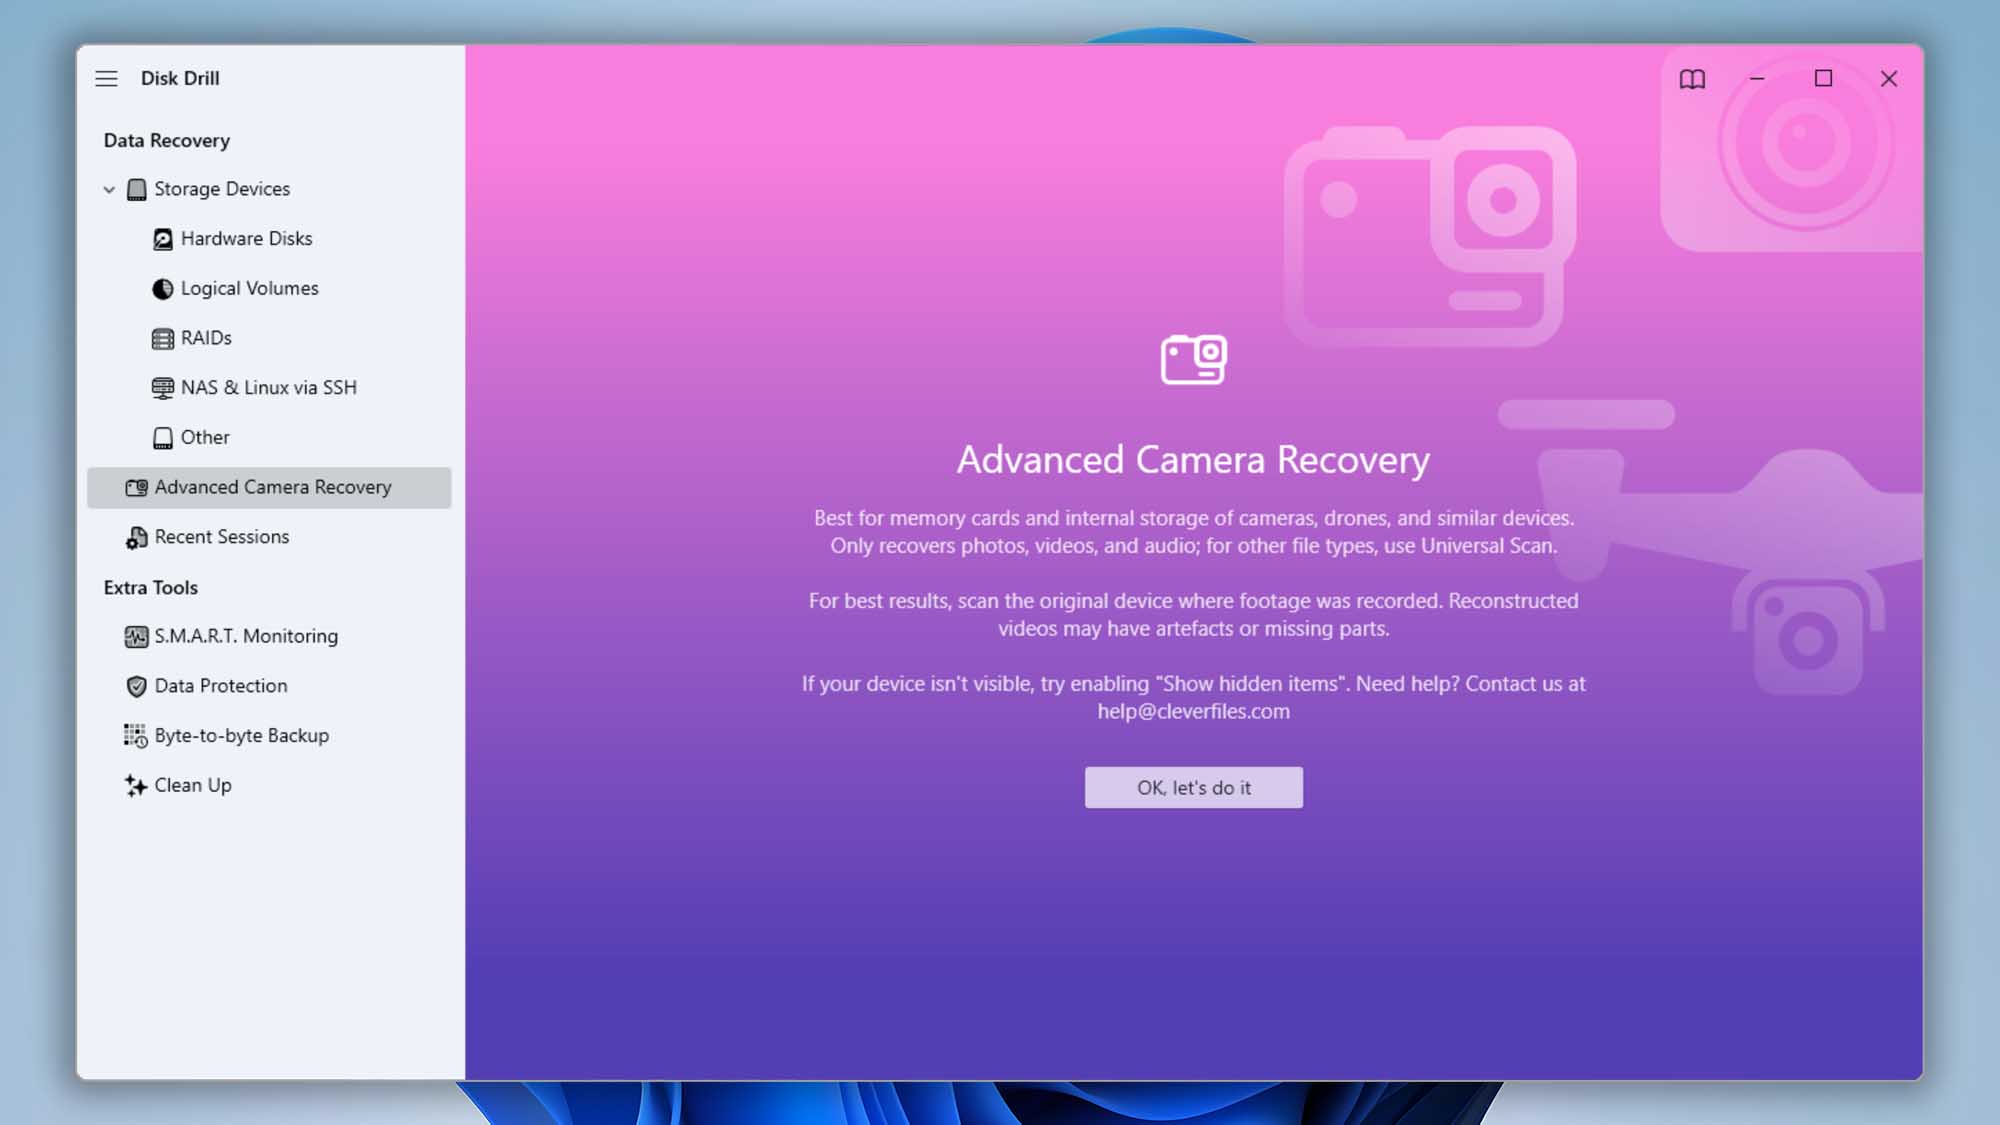Open the help book icon
Screen dimensions: 2000x1125
(x=1692, y=79)
